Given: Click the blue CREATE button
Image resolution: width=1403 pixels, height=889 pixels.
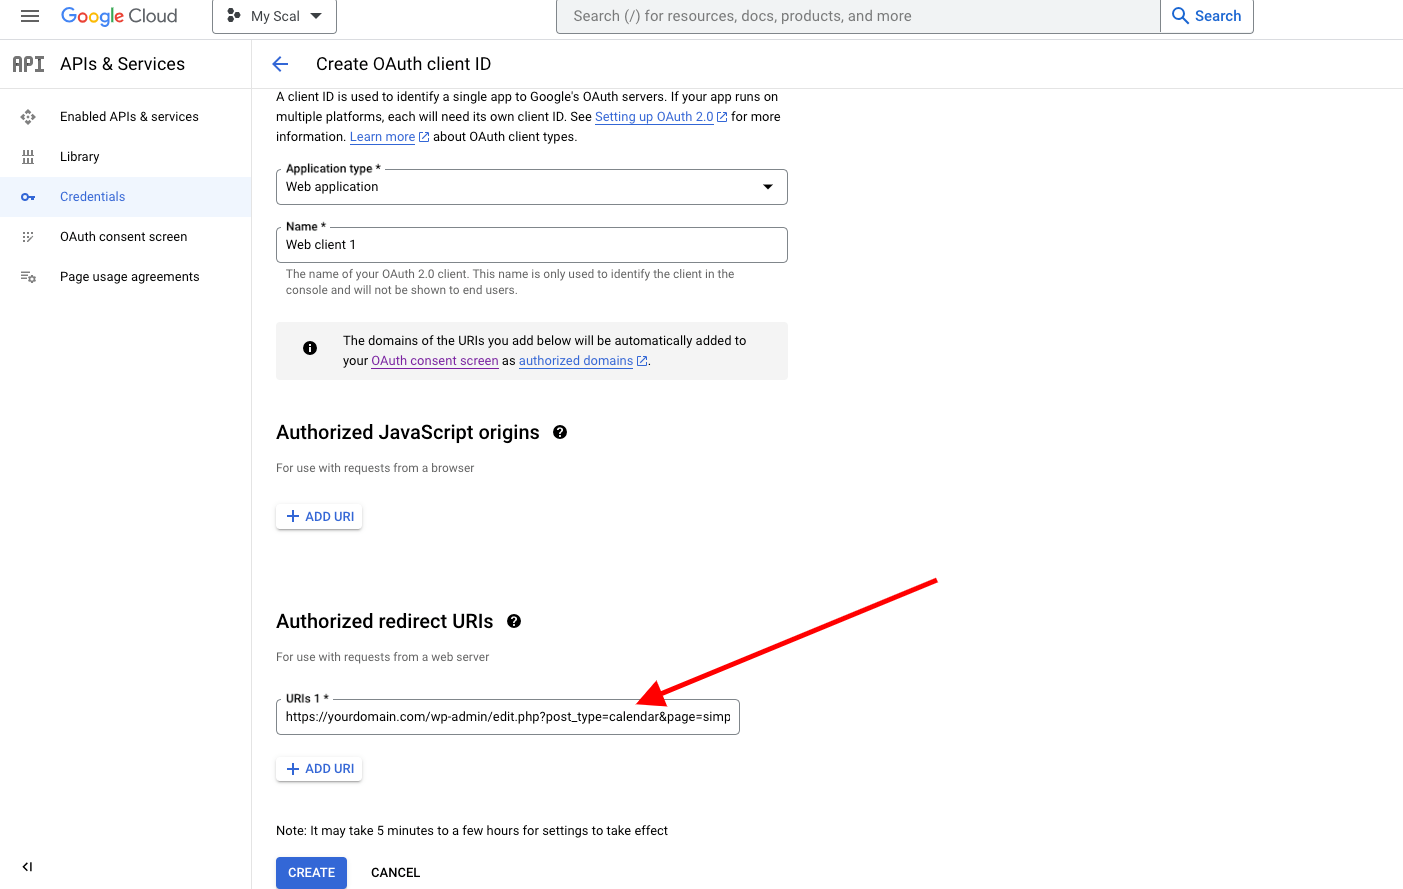Looking at the screenshot, I should pyautogui.click(x=311, y=873).
